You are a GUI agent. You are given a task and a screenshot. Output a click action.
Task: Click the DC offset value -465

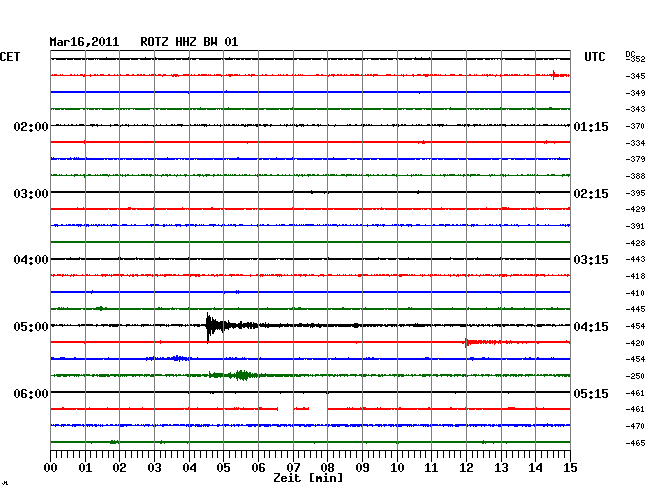pos(635,443)
